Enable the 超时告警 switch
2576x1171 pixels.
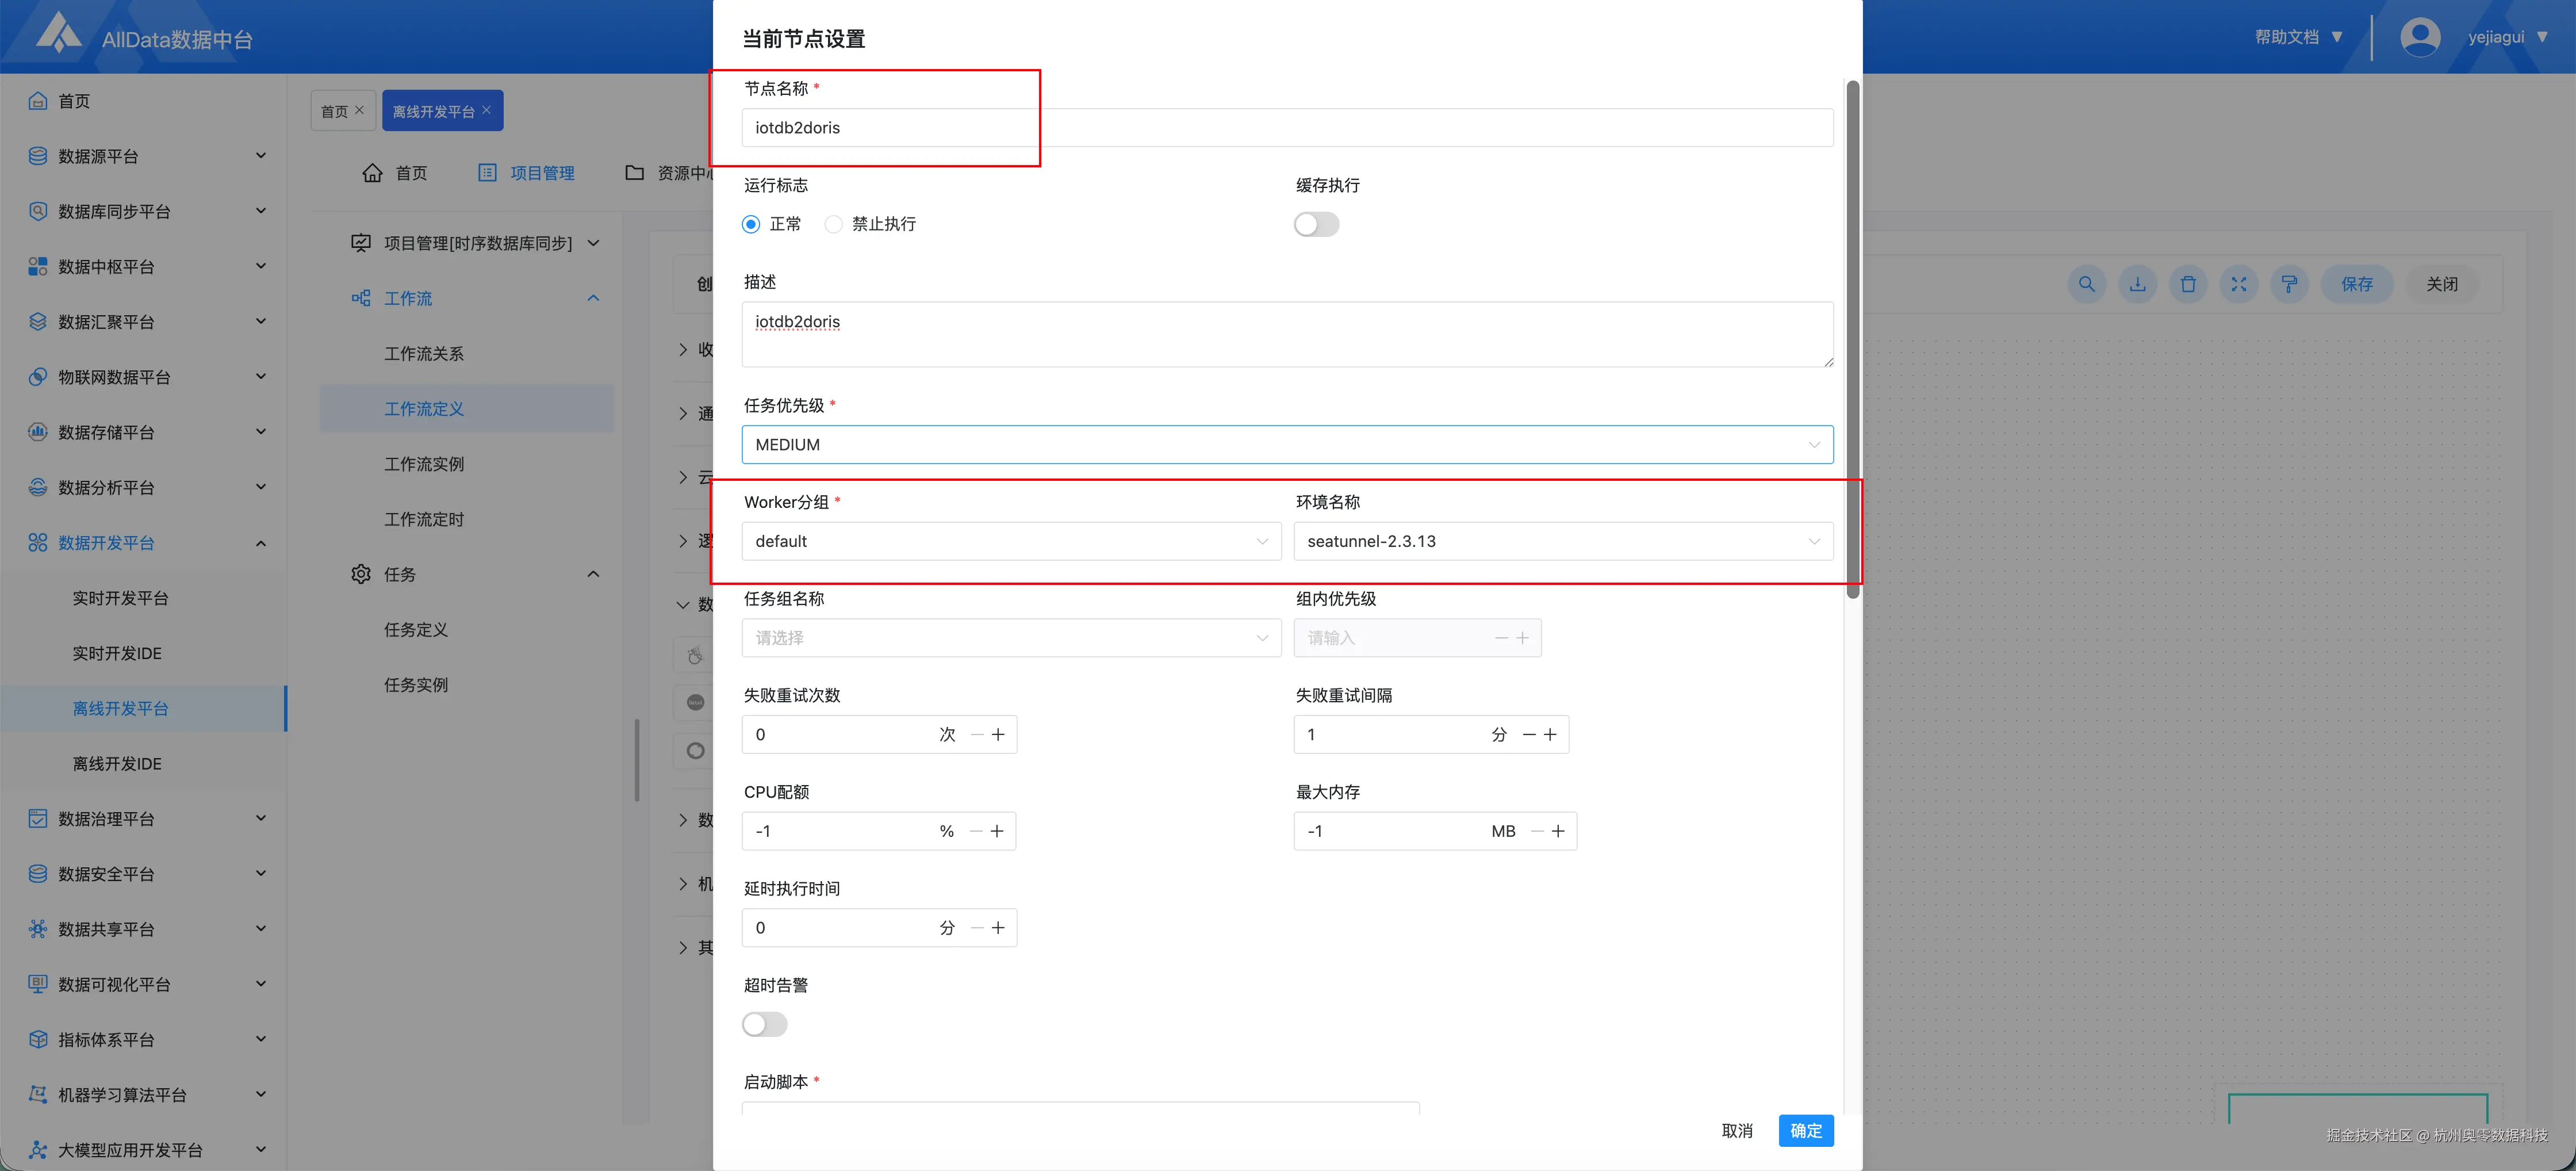(x=764, y=1024)
